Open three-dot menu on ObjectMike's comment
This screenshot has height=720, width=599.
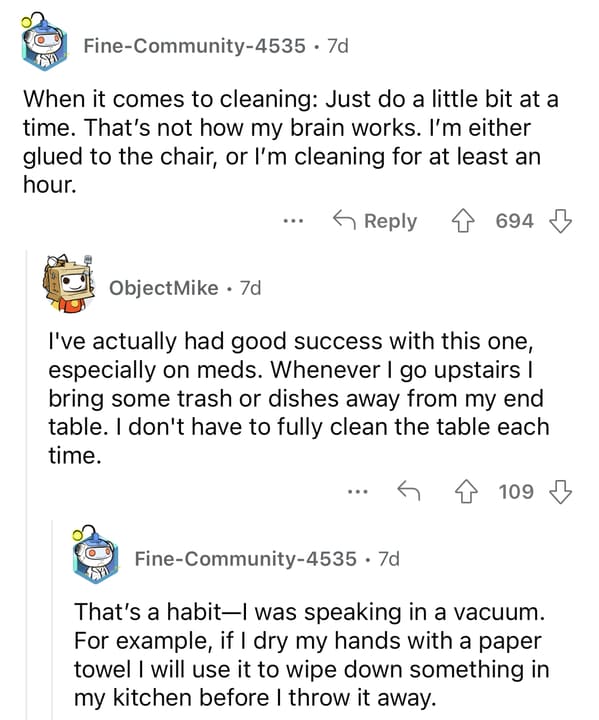coord(357,492)
